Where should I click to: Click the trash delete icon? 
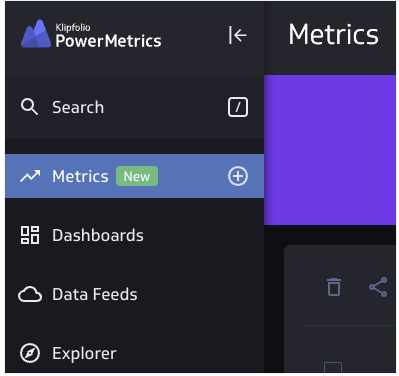click(x=334, y=287)
